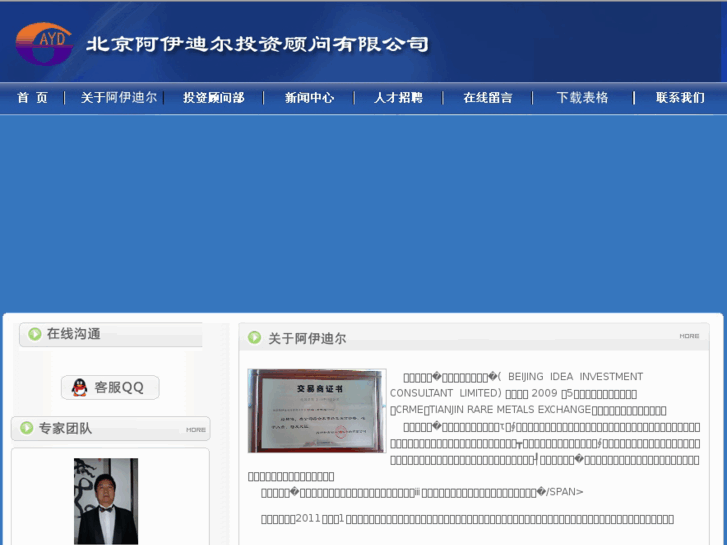Screen dimensions: 727x545
Task: Click the 专家团队 section heading
Action: (65, 428)
